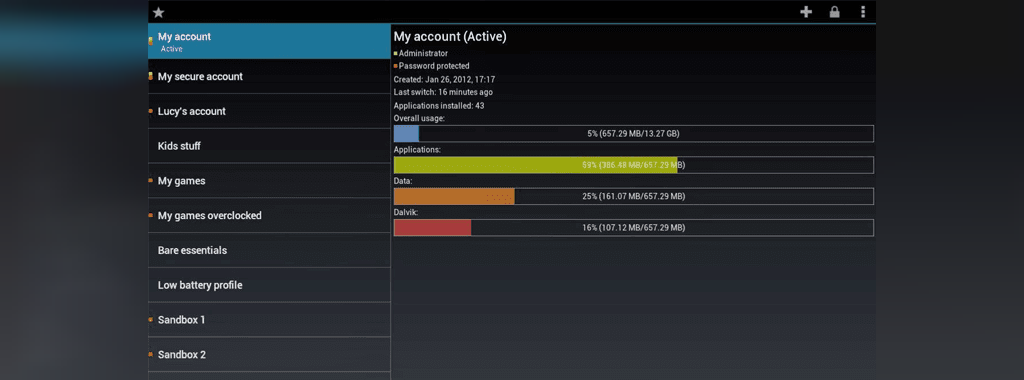Choose the Sandbox 1 profile
1024x380 pixels.
tap(269, 320)
